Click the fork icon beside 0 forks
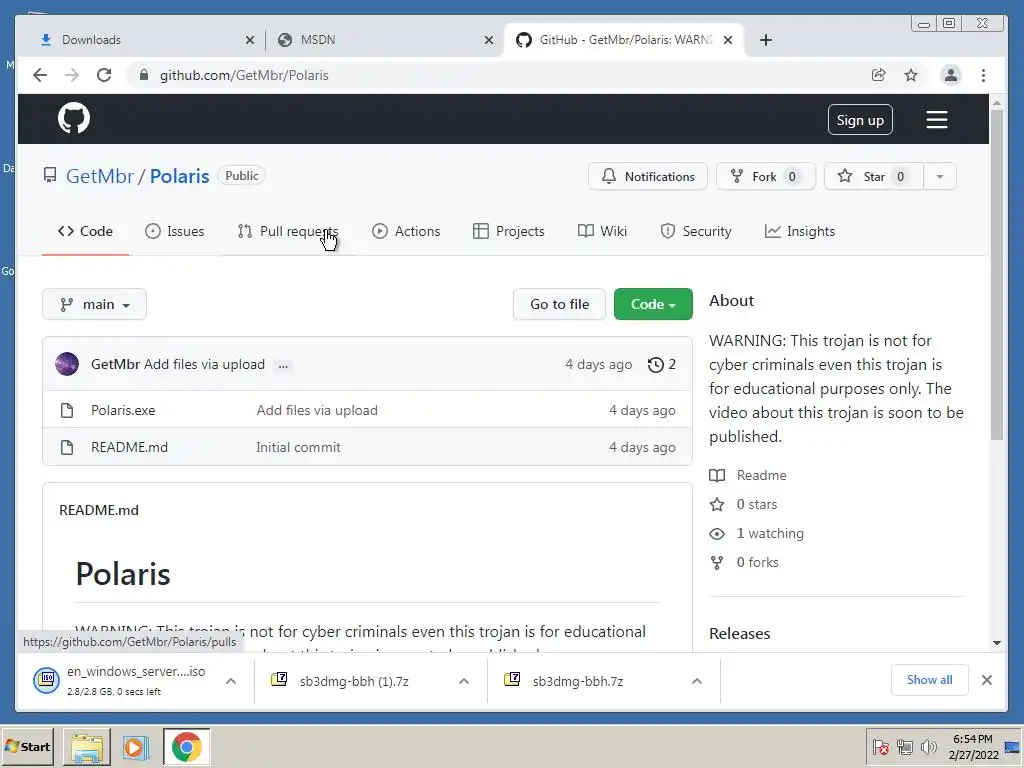The height and width of the screenshot is (768, 1024). [717, 562]
